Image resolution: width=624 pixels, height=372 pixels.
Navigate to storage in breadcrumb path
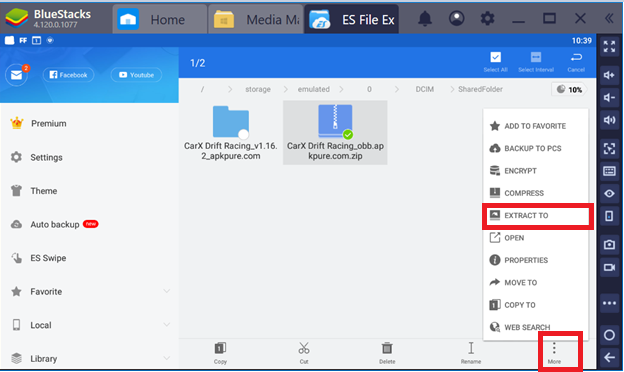pos(257,89)
